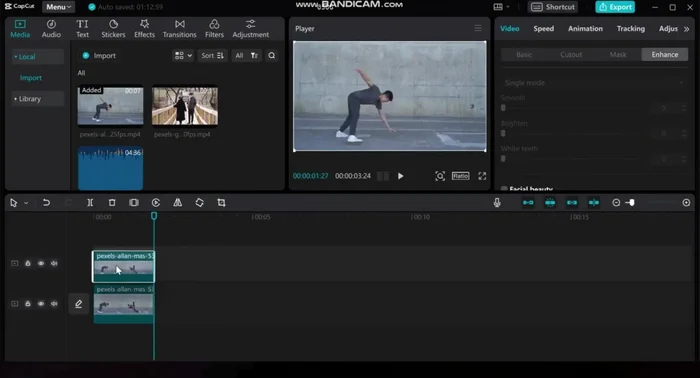The width and height of the screenshot is (700, 378).
Task: Click the rotate tool
Action: click(x=200, y=203)
